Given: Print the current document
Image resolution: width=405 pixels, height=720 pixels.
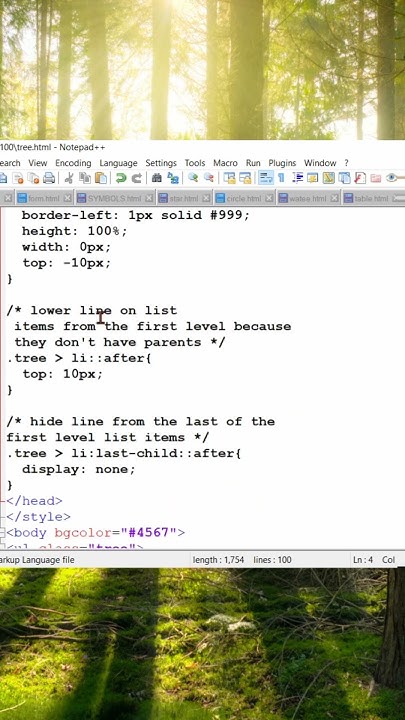Looking at the screenshot, I should coord(49,178).
